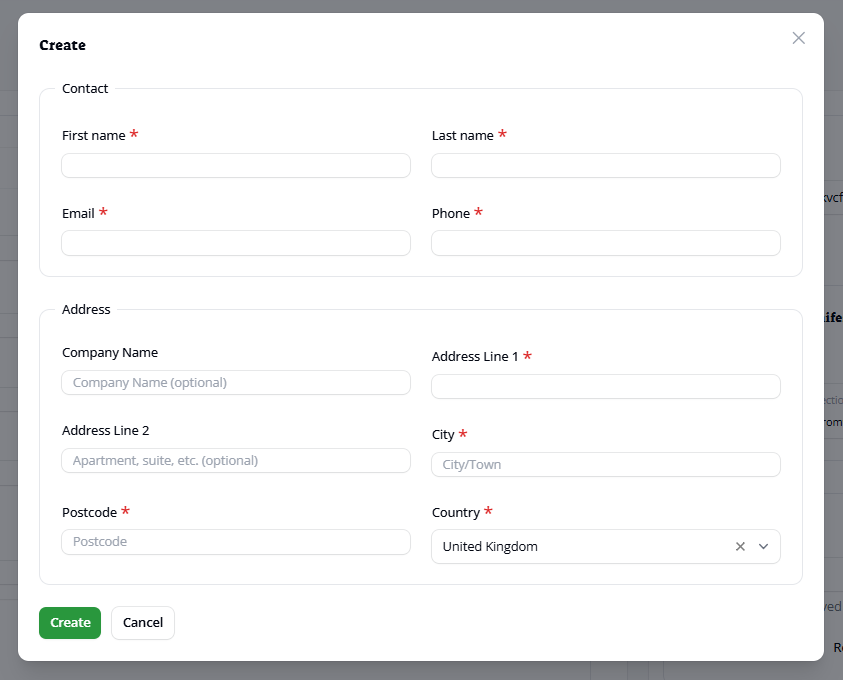The image size is (843, 680).
Task: Click the City/Town input field
Action: point(605,465)
